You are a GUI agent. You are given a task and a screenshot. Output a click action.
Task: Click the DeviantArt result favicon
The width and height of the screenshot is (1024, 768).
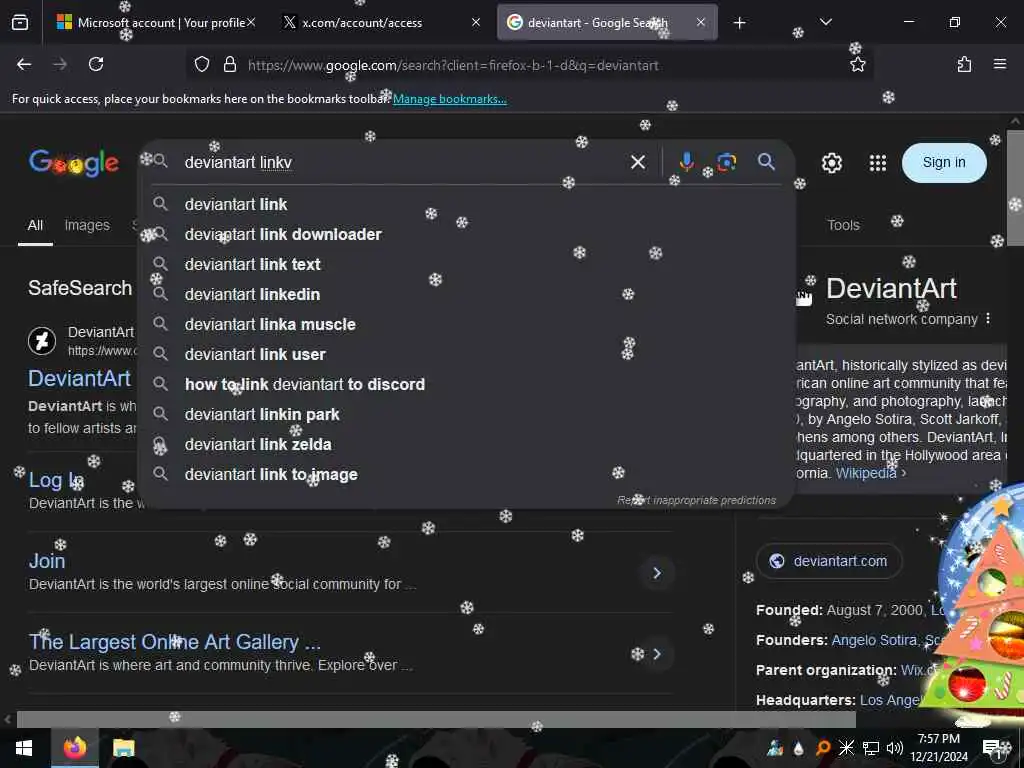(42, 340)
